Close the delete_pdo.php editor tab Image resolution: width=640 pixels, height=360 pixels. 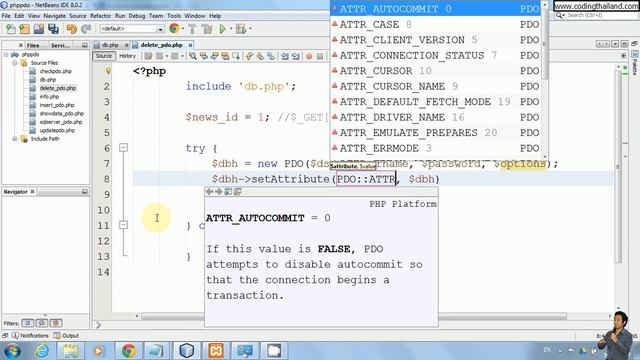(x=190, y=45)
